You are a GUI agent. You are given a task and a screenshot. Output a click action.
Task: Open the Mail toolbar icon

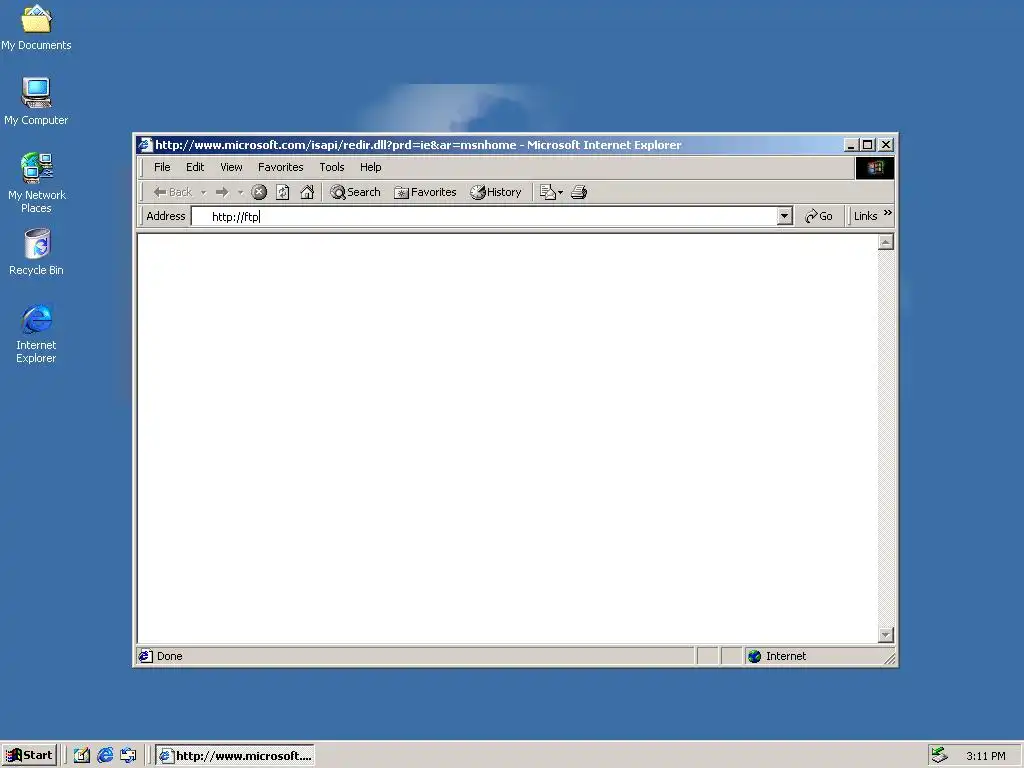click(x=547, y=192)
